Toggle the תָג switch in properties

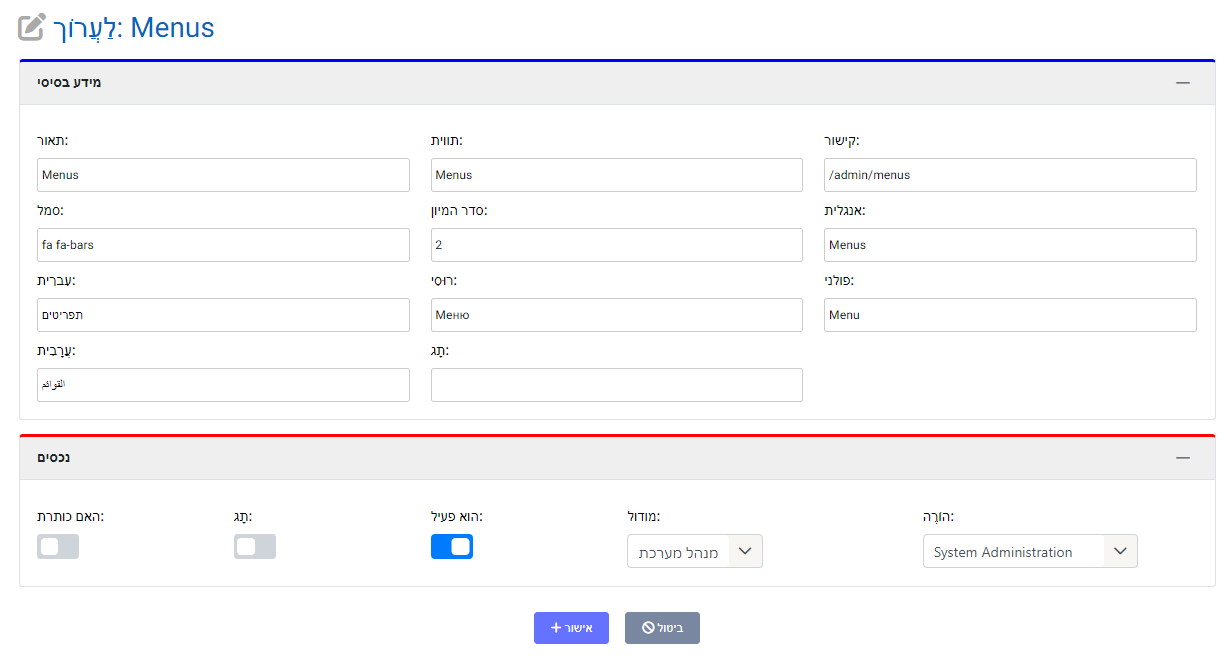(255, 547)
